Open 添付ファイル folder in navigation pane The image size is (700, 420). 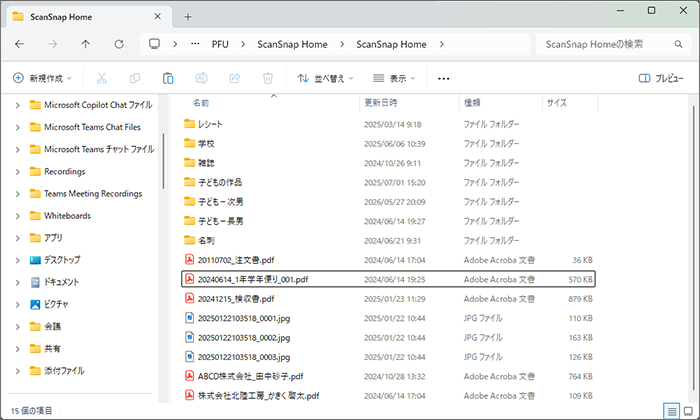64,370
